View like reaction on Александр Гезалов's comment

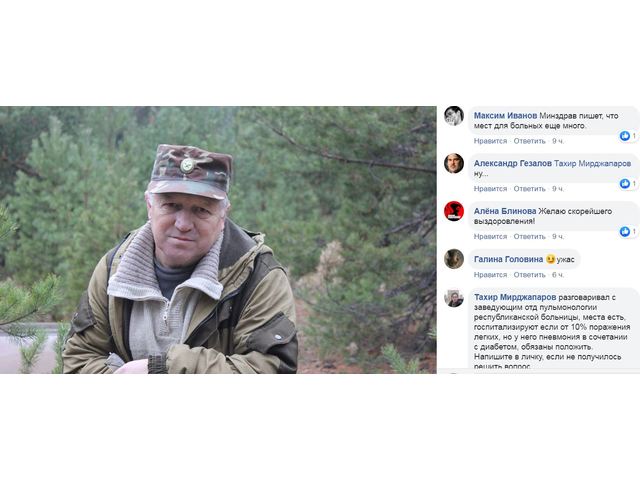pos(628,184)
